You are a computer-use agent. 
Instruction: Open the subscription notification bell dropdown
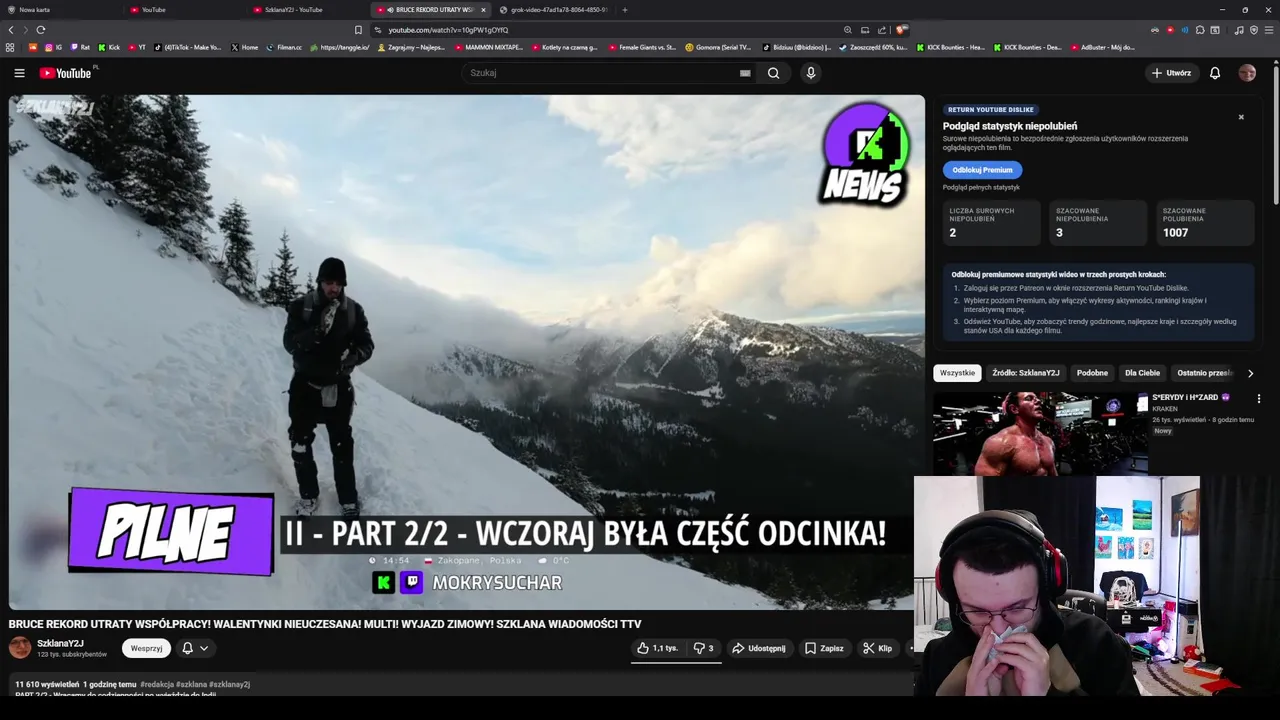195,648
